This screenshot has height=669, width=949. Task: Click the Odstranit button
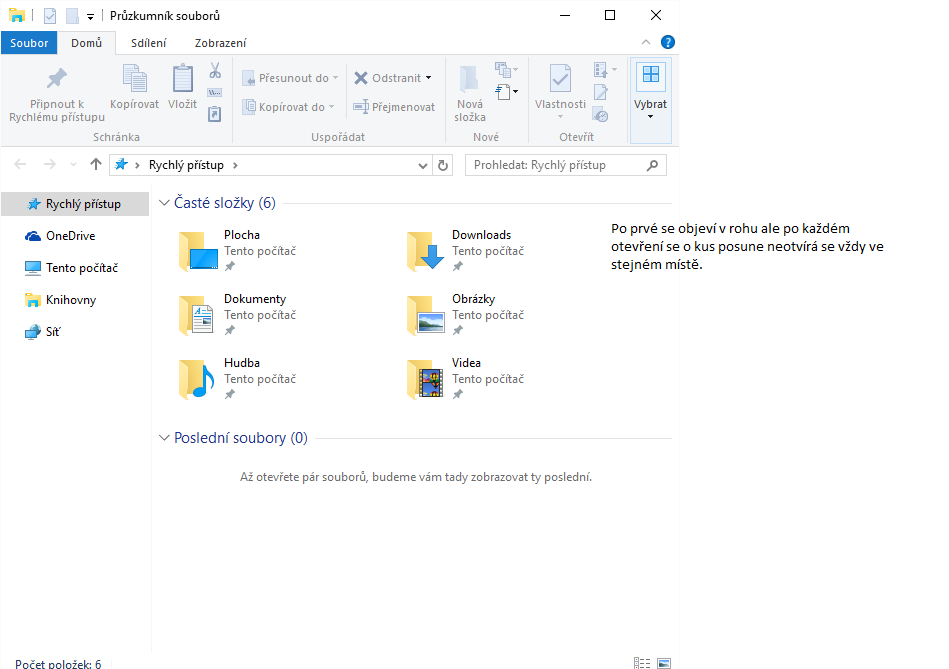click(393, 78)
